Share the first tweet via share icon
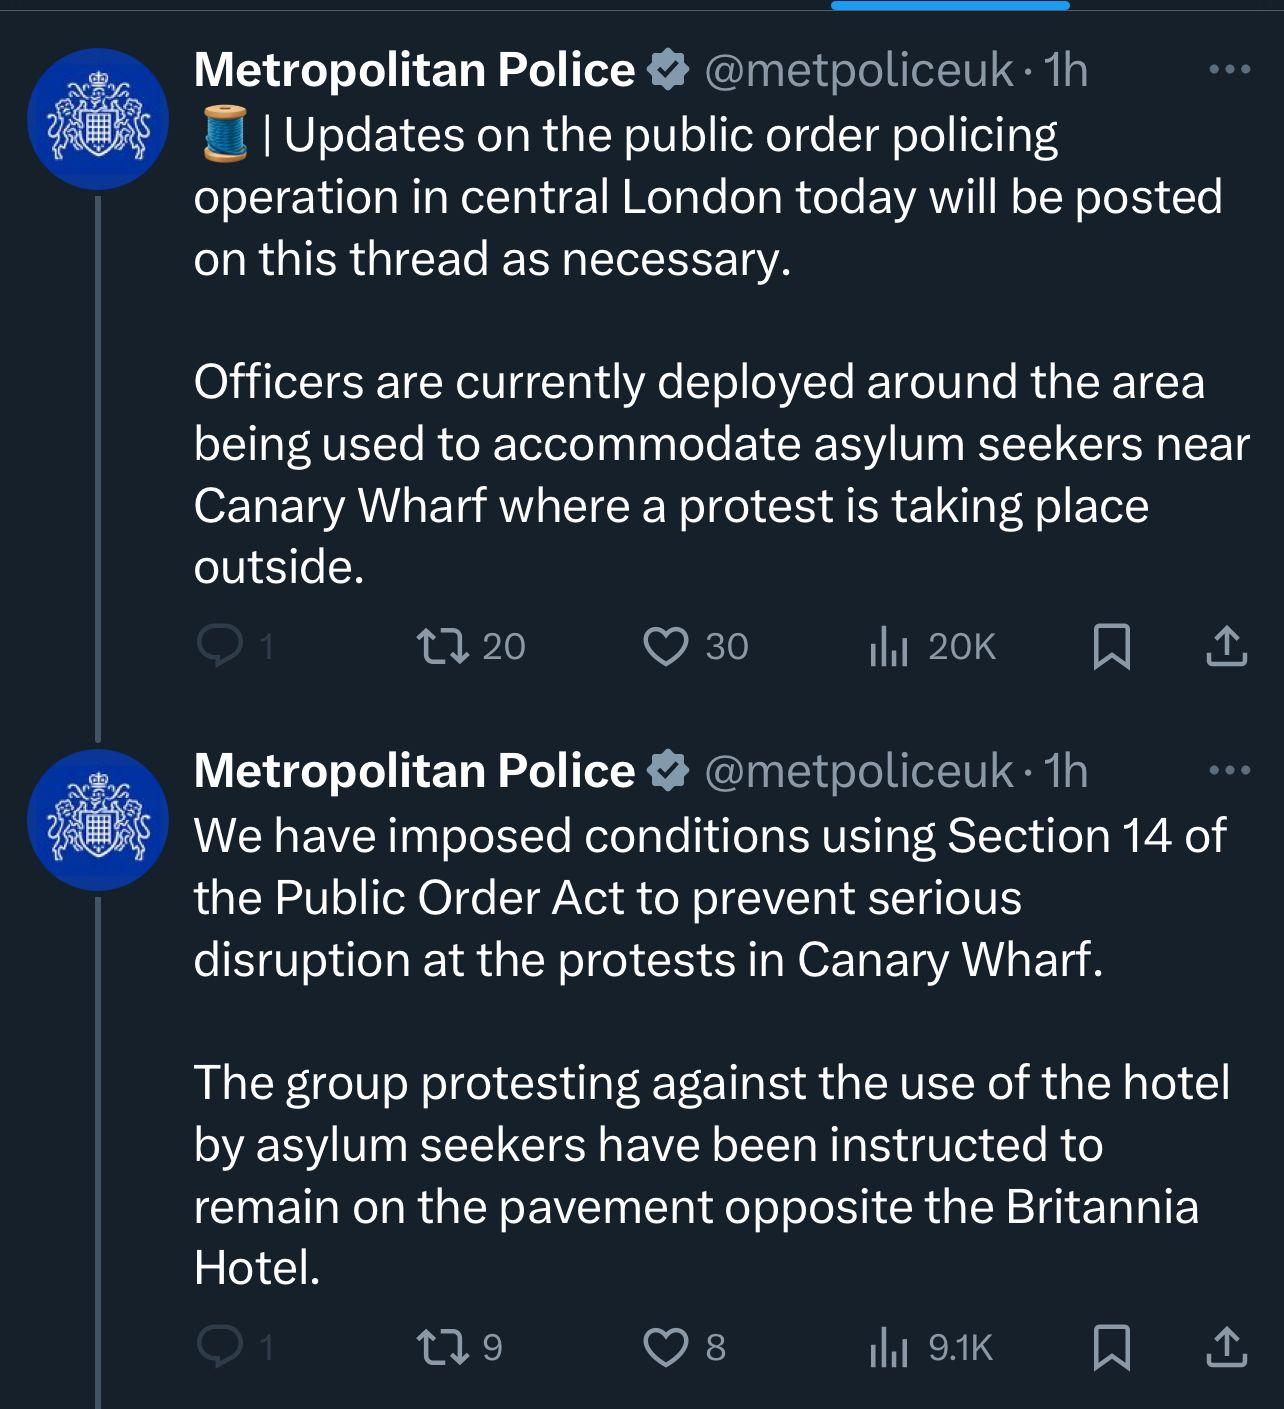This screenshot has width=1284, height=1409. coord(1226,646)
